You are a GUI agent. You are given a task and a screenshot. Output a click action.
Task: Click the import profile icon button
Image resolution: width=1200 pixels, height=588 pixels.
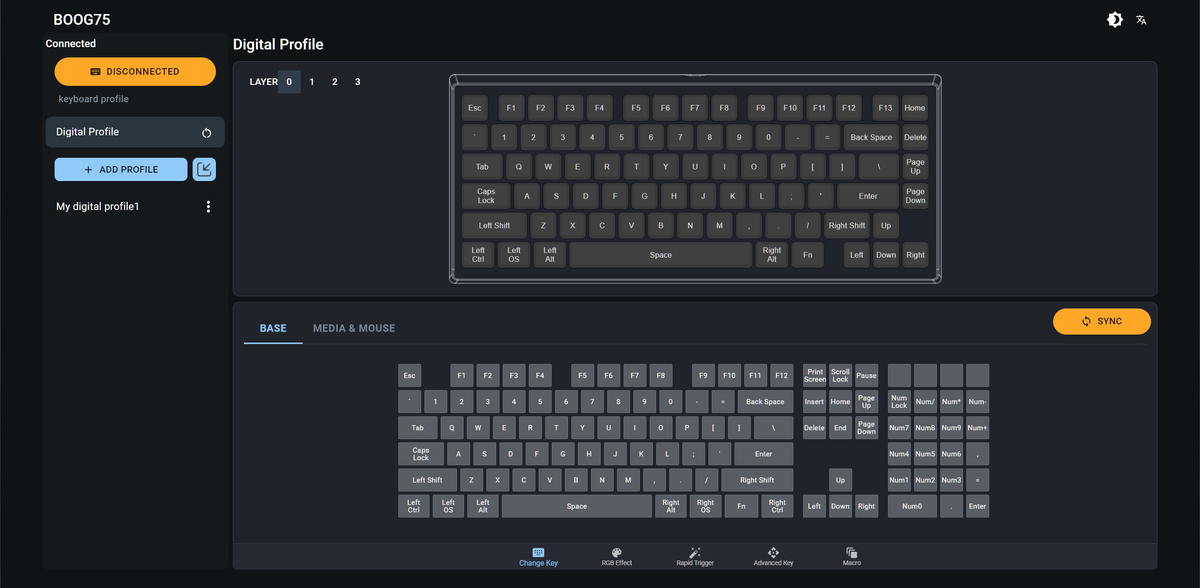tap(204, 169)
